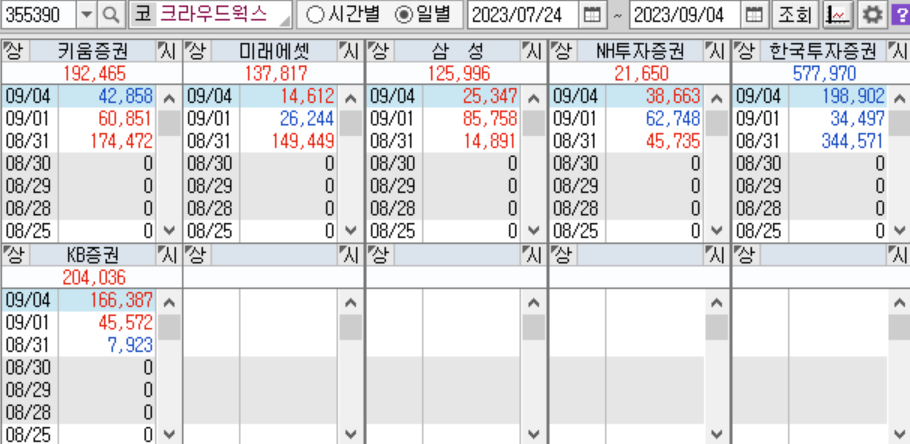Click 미래에셋 total value 137,817
The image size is (910, 444).
[274, 73]
